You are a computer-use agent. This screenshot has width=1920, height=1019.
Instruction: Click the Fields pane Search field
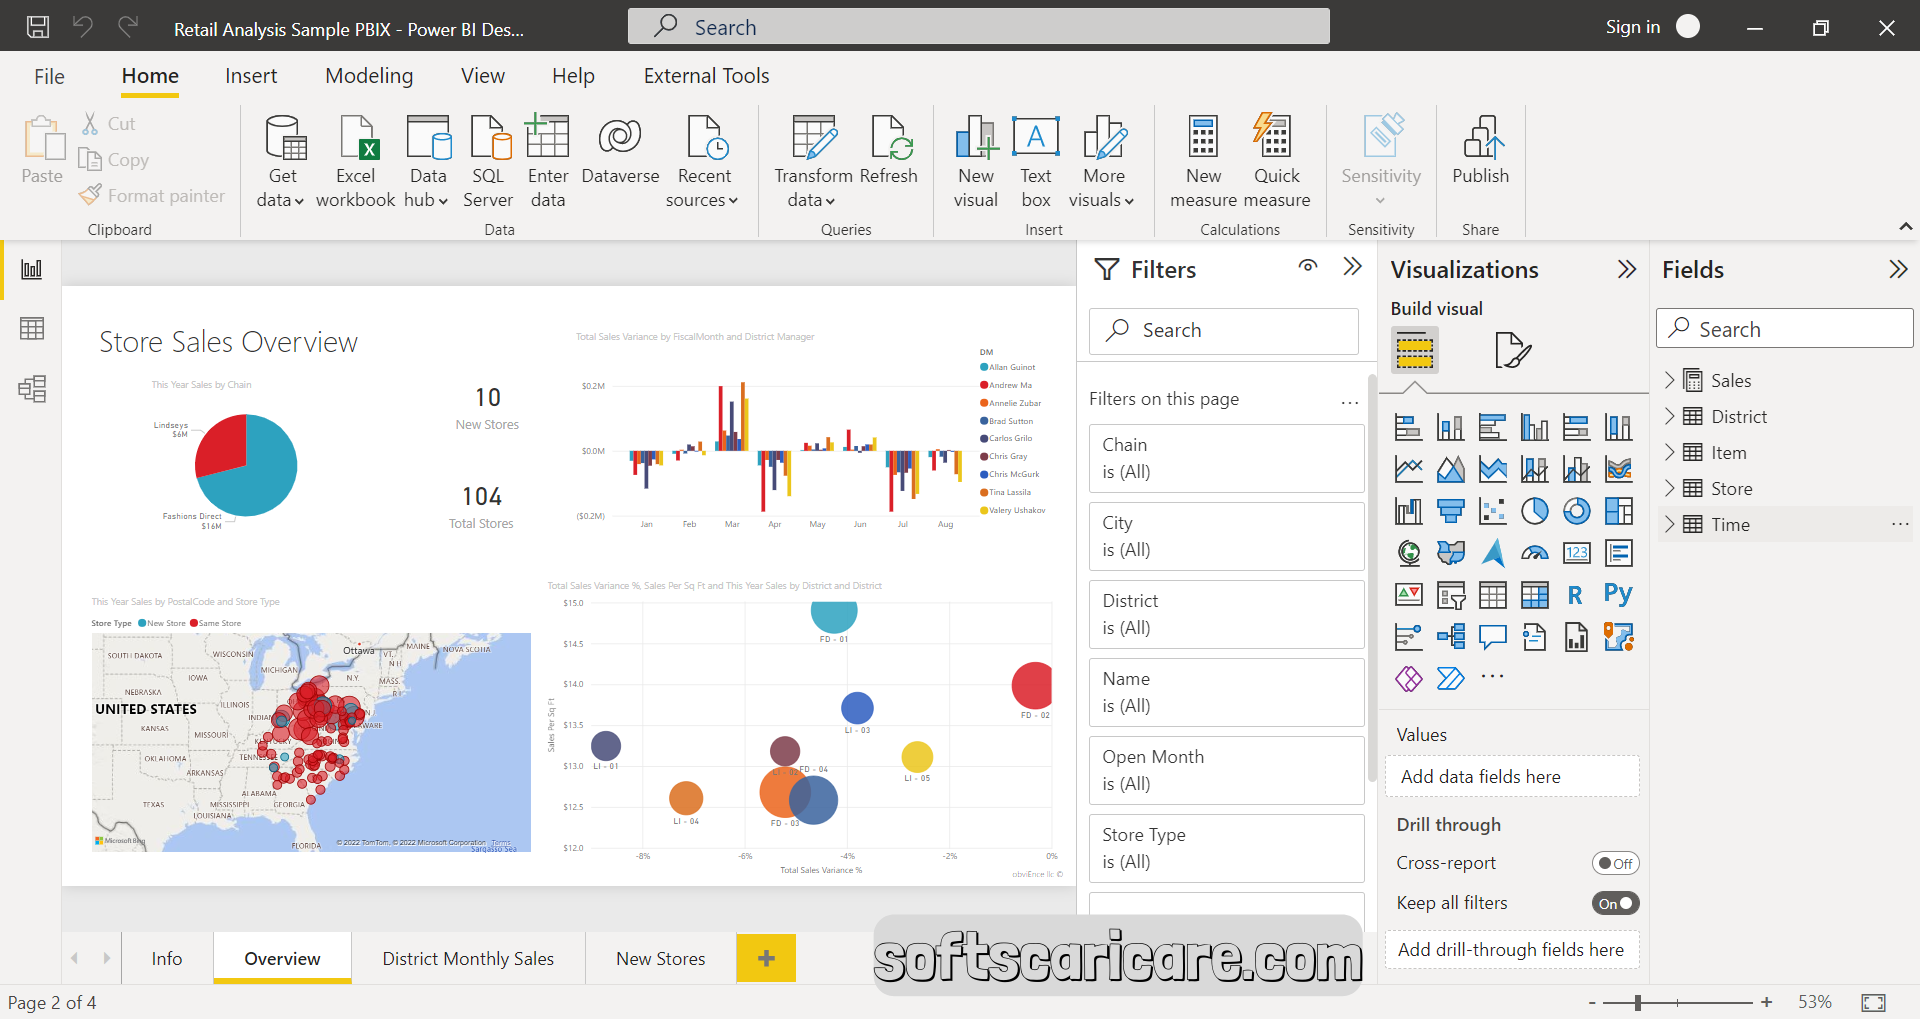tap(1785, 329)
